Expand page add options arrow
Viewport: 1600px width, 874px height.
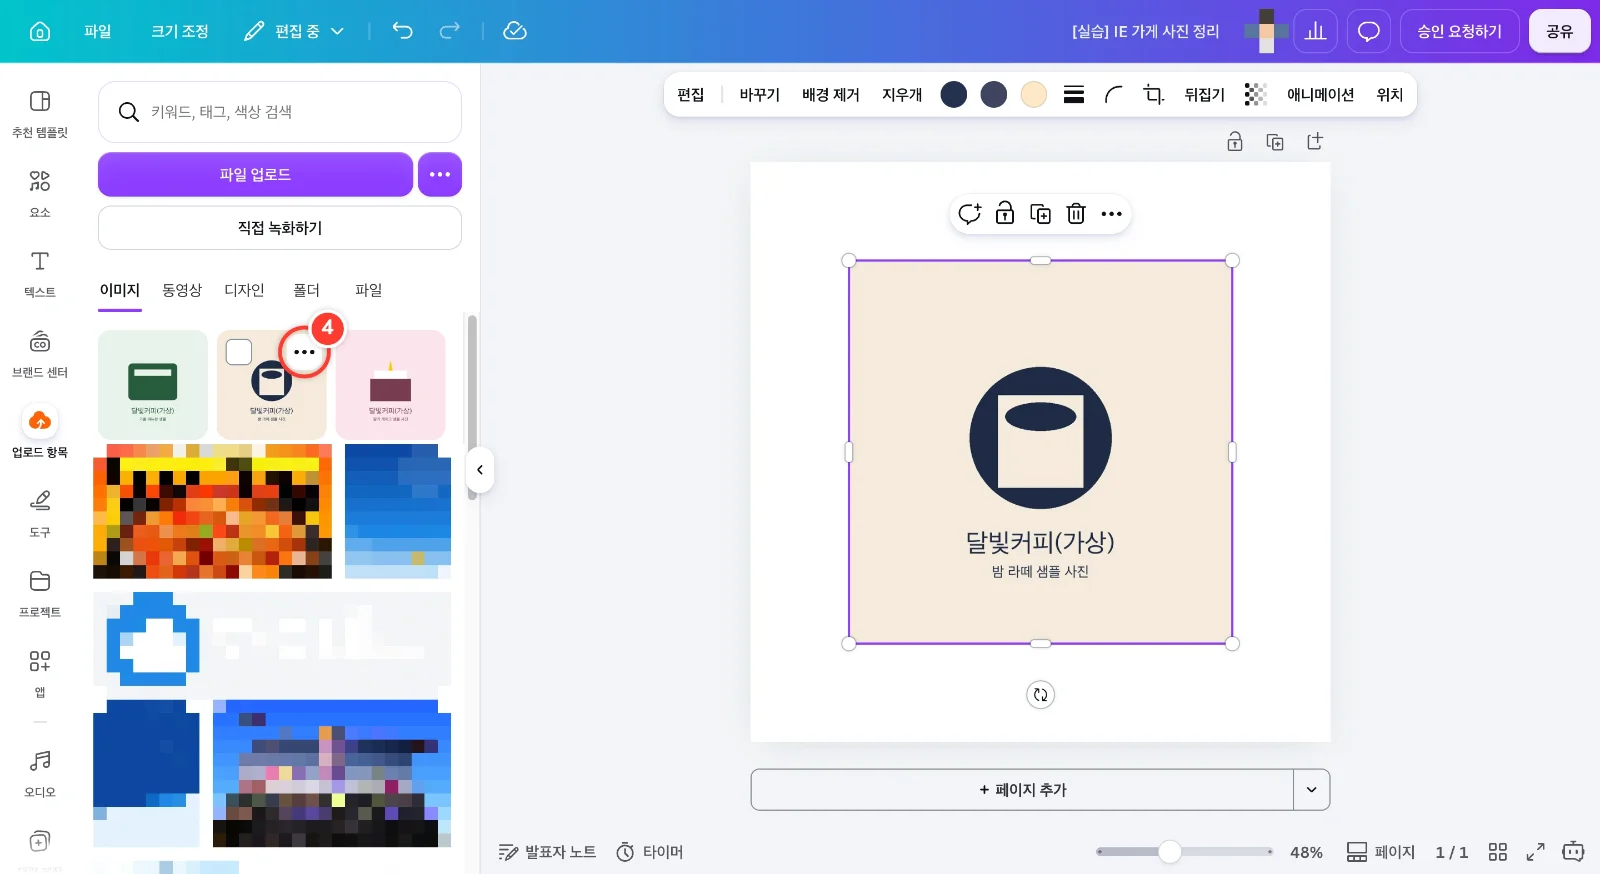point(1312,790)
